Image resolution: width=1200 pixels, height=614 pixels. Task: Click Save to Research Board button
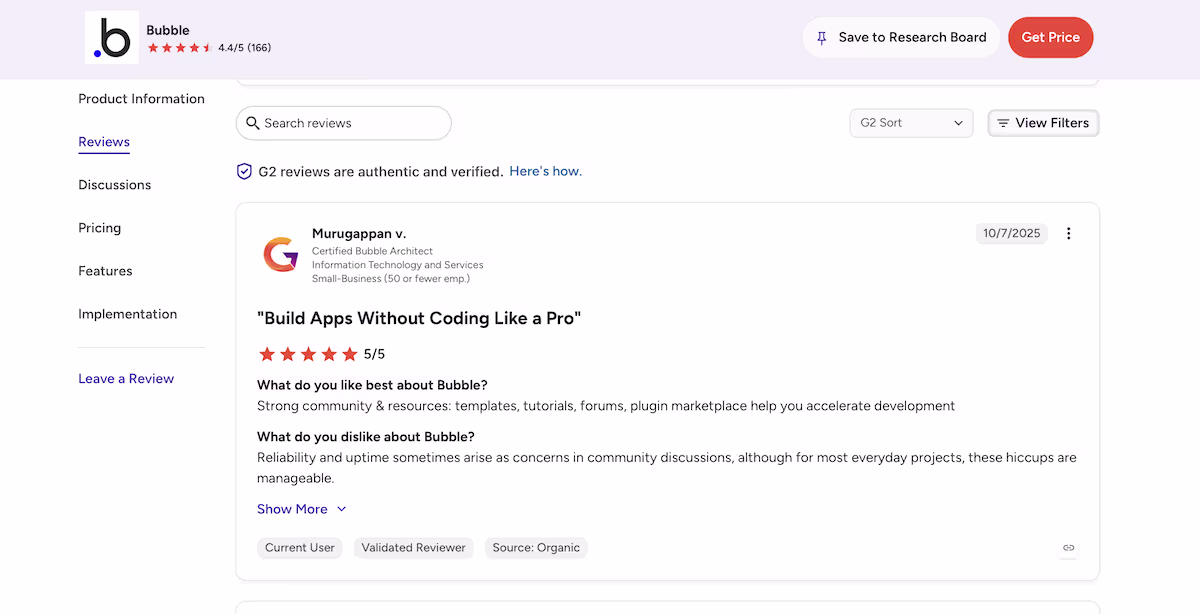901,37
